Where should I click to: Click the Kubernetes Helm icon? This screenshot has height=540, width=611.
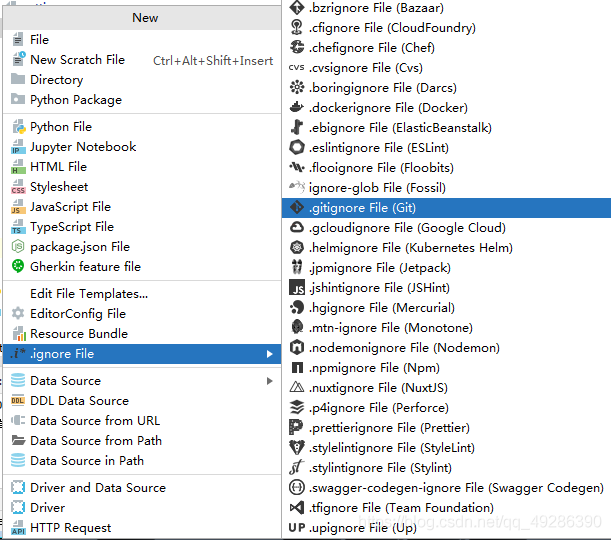pos(297,247)
